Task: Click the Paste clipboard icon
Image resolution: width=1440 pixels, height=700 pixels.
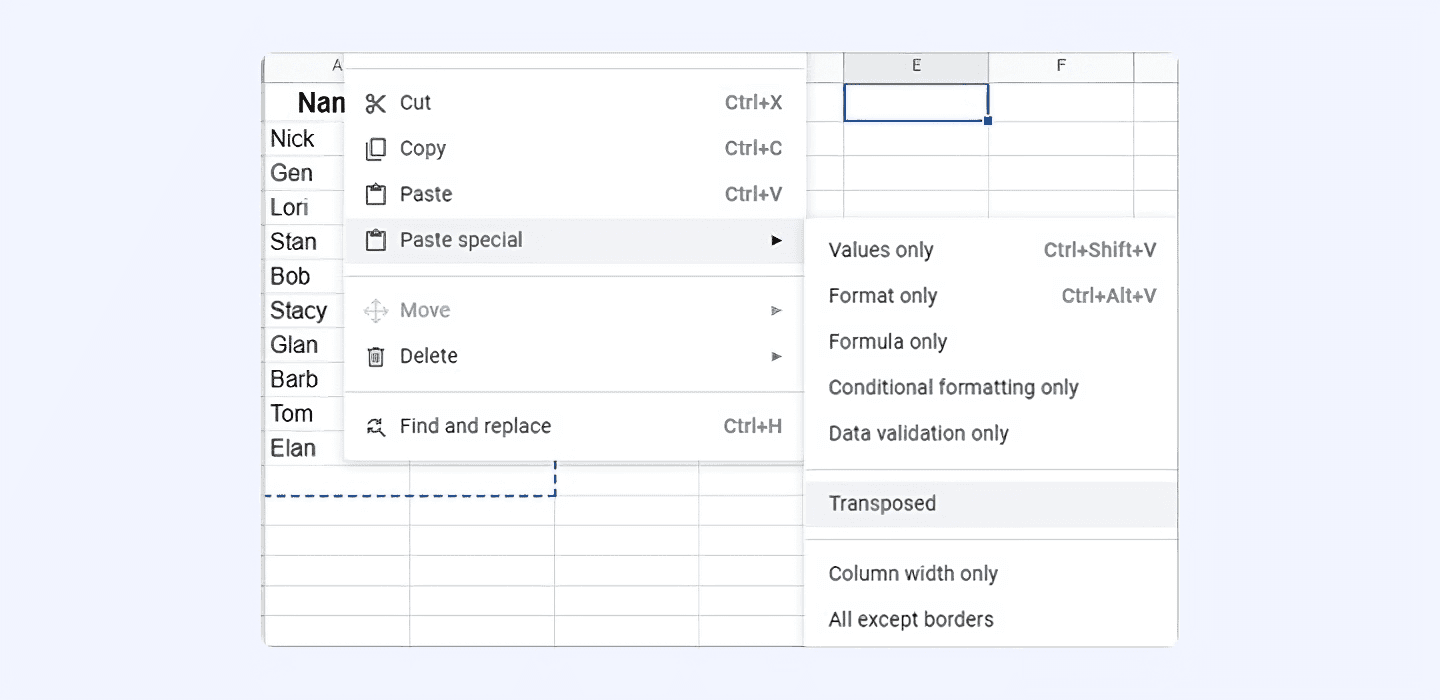Action: tap(376, 195)
